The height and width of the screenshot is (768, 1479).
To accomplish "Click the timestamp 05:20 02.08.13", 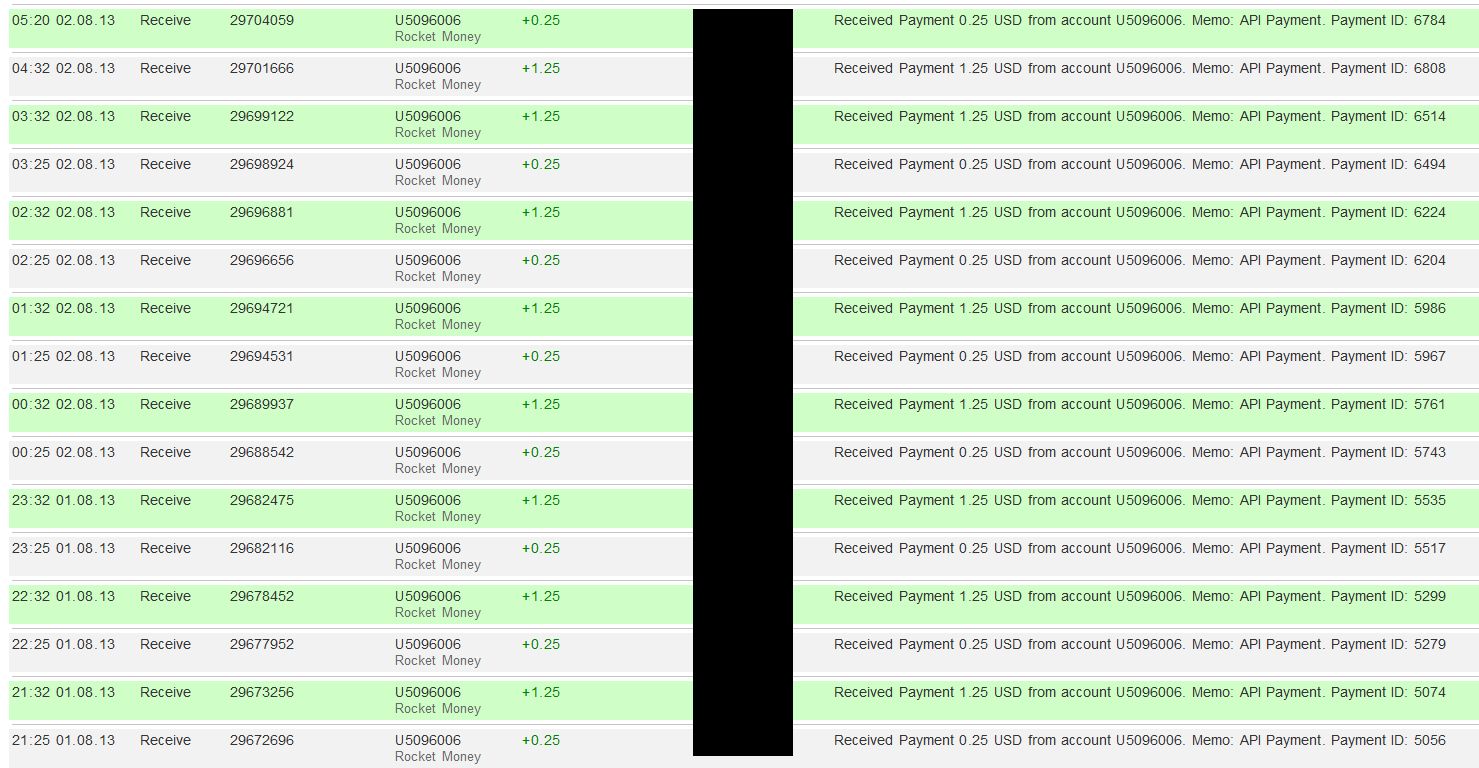I will point(63,20).
